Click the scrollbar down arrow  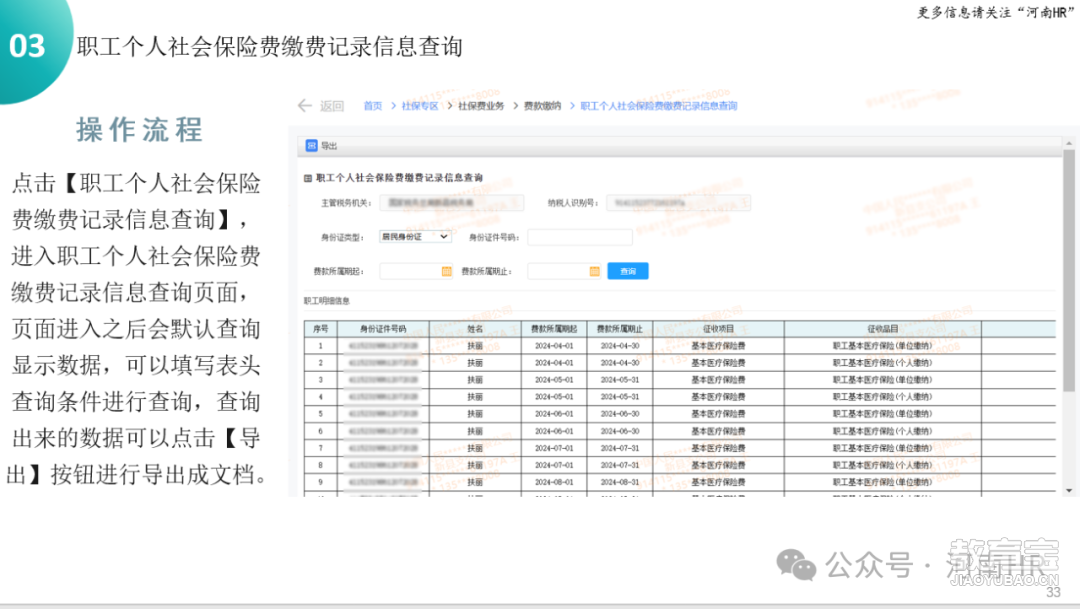(1069, 491)
